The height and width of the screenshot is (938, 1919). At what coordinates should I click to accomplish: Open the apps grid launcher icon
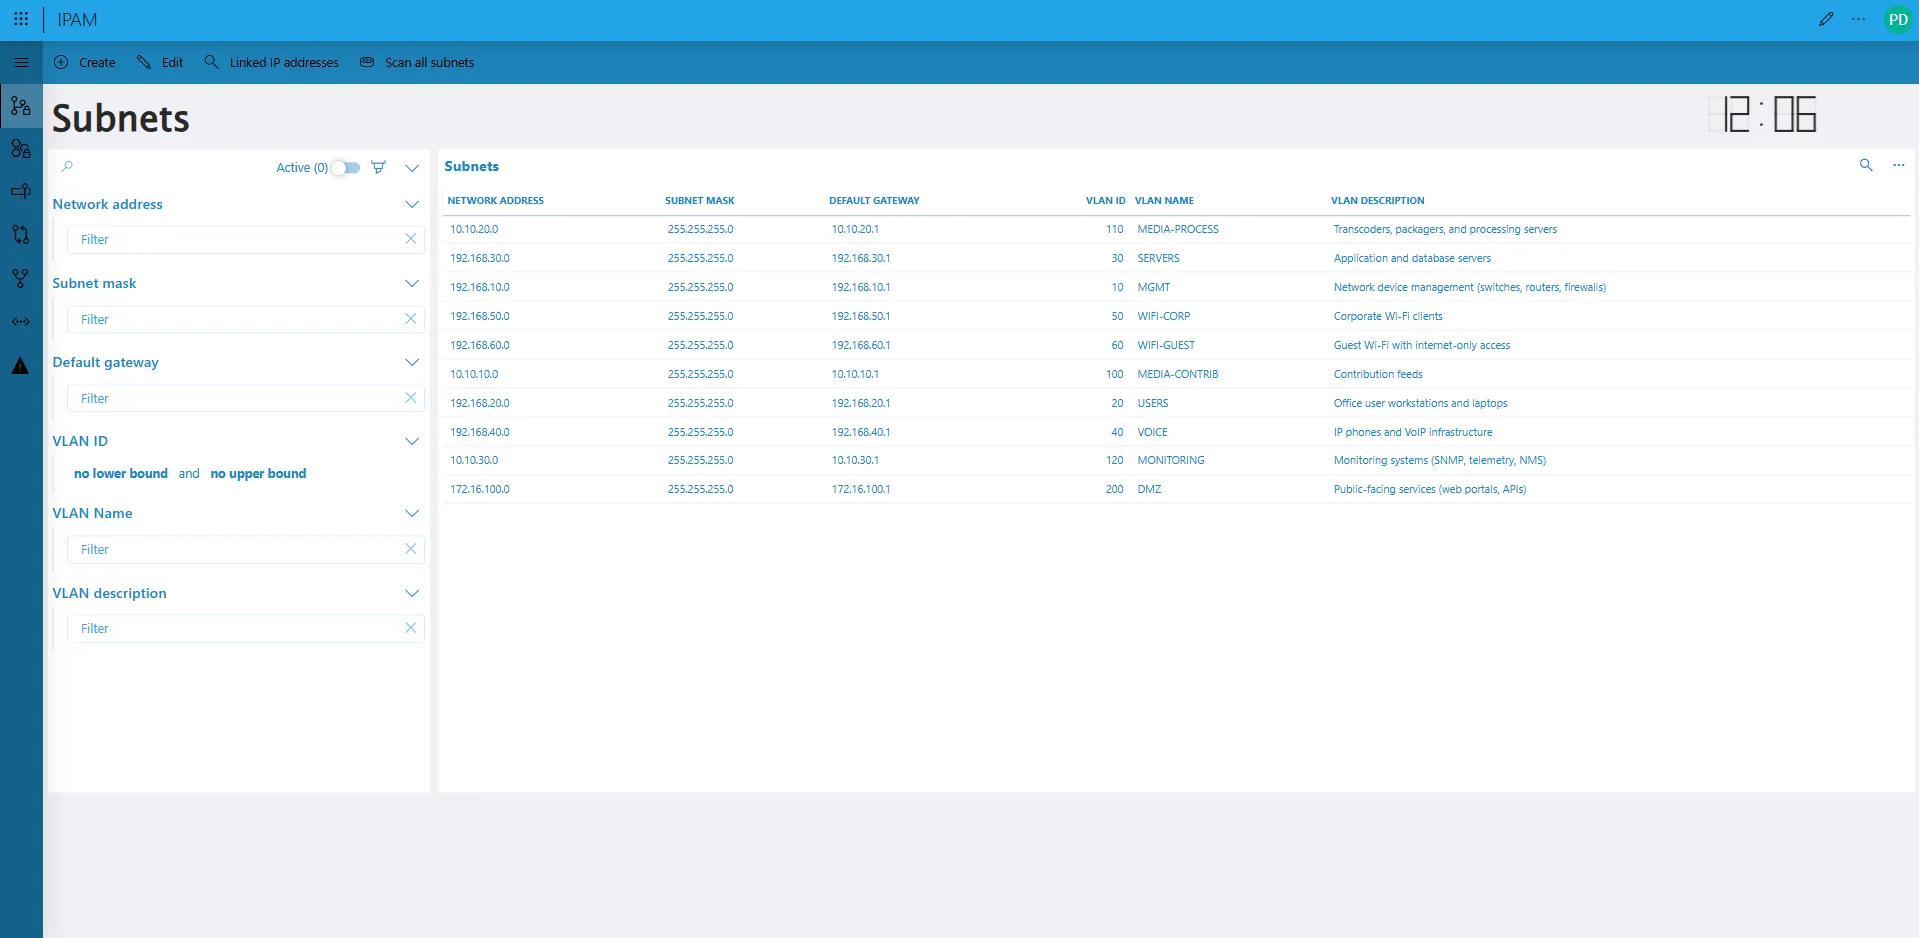click(x=21, y=19)
